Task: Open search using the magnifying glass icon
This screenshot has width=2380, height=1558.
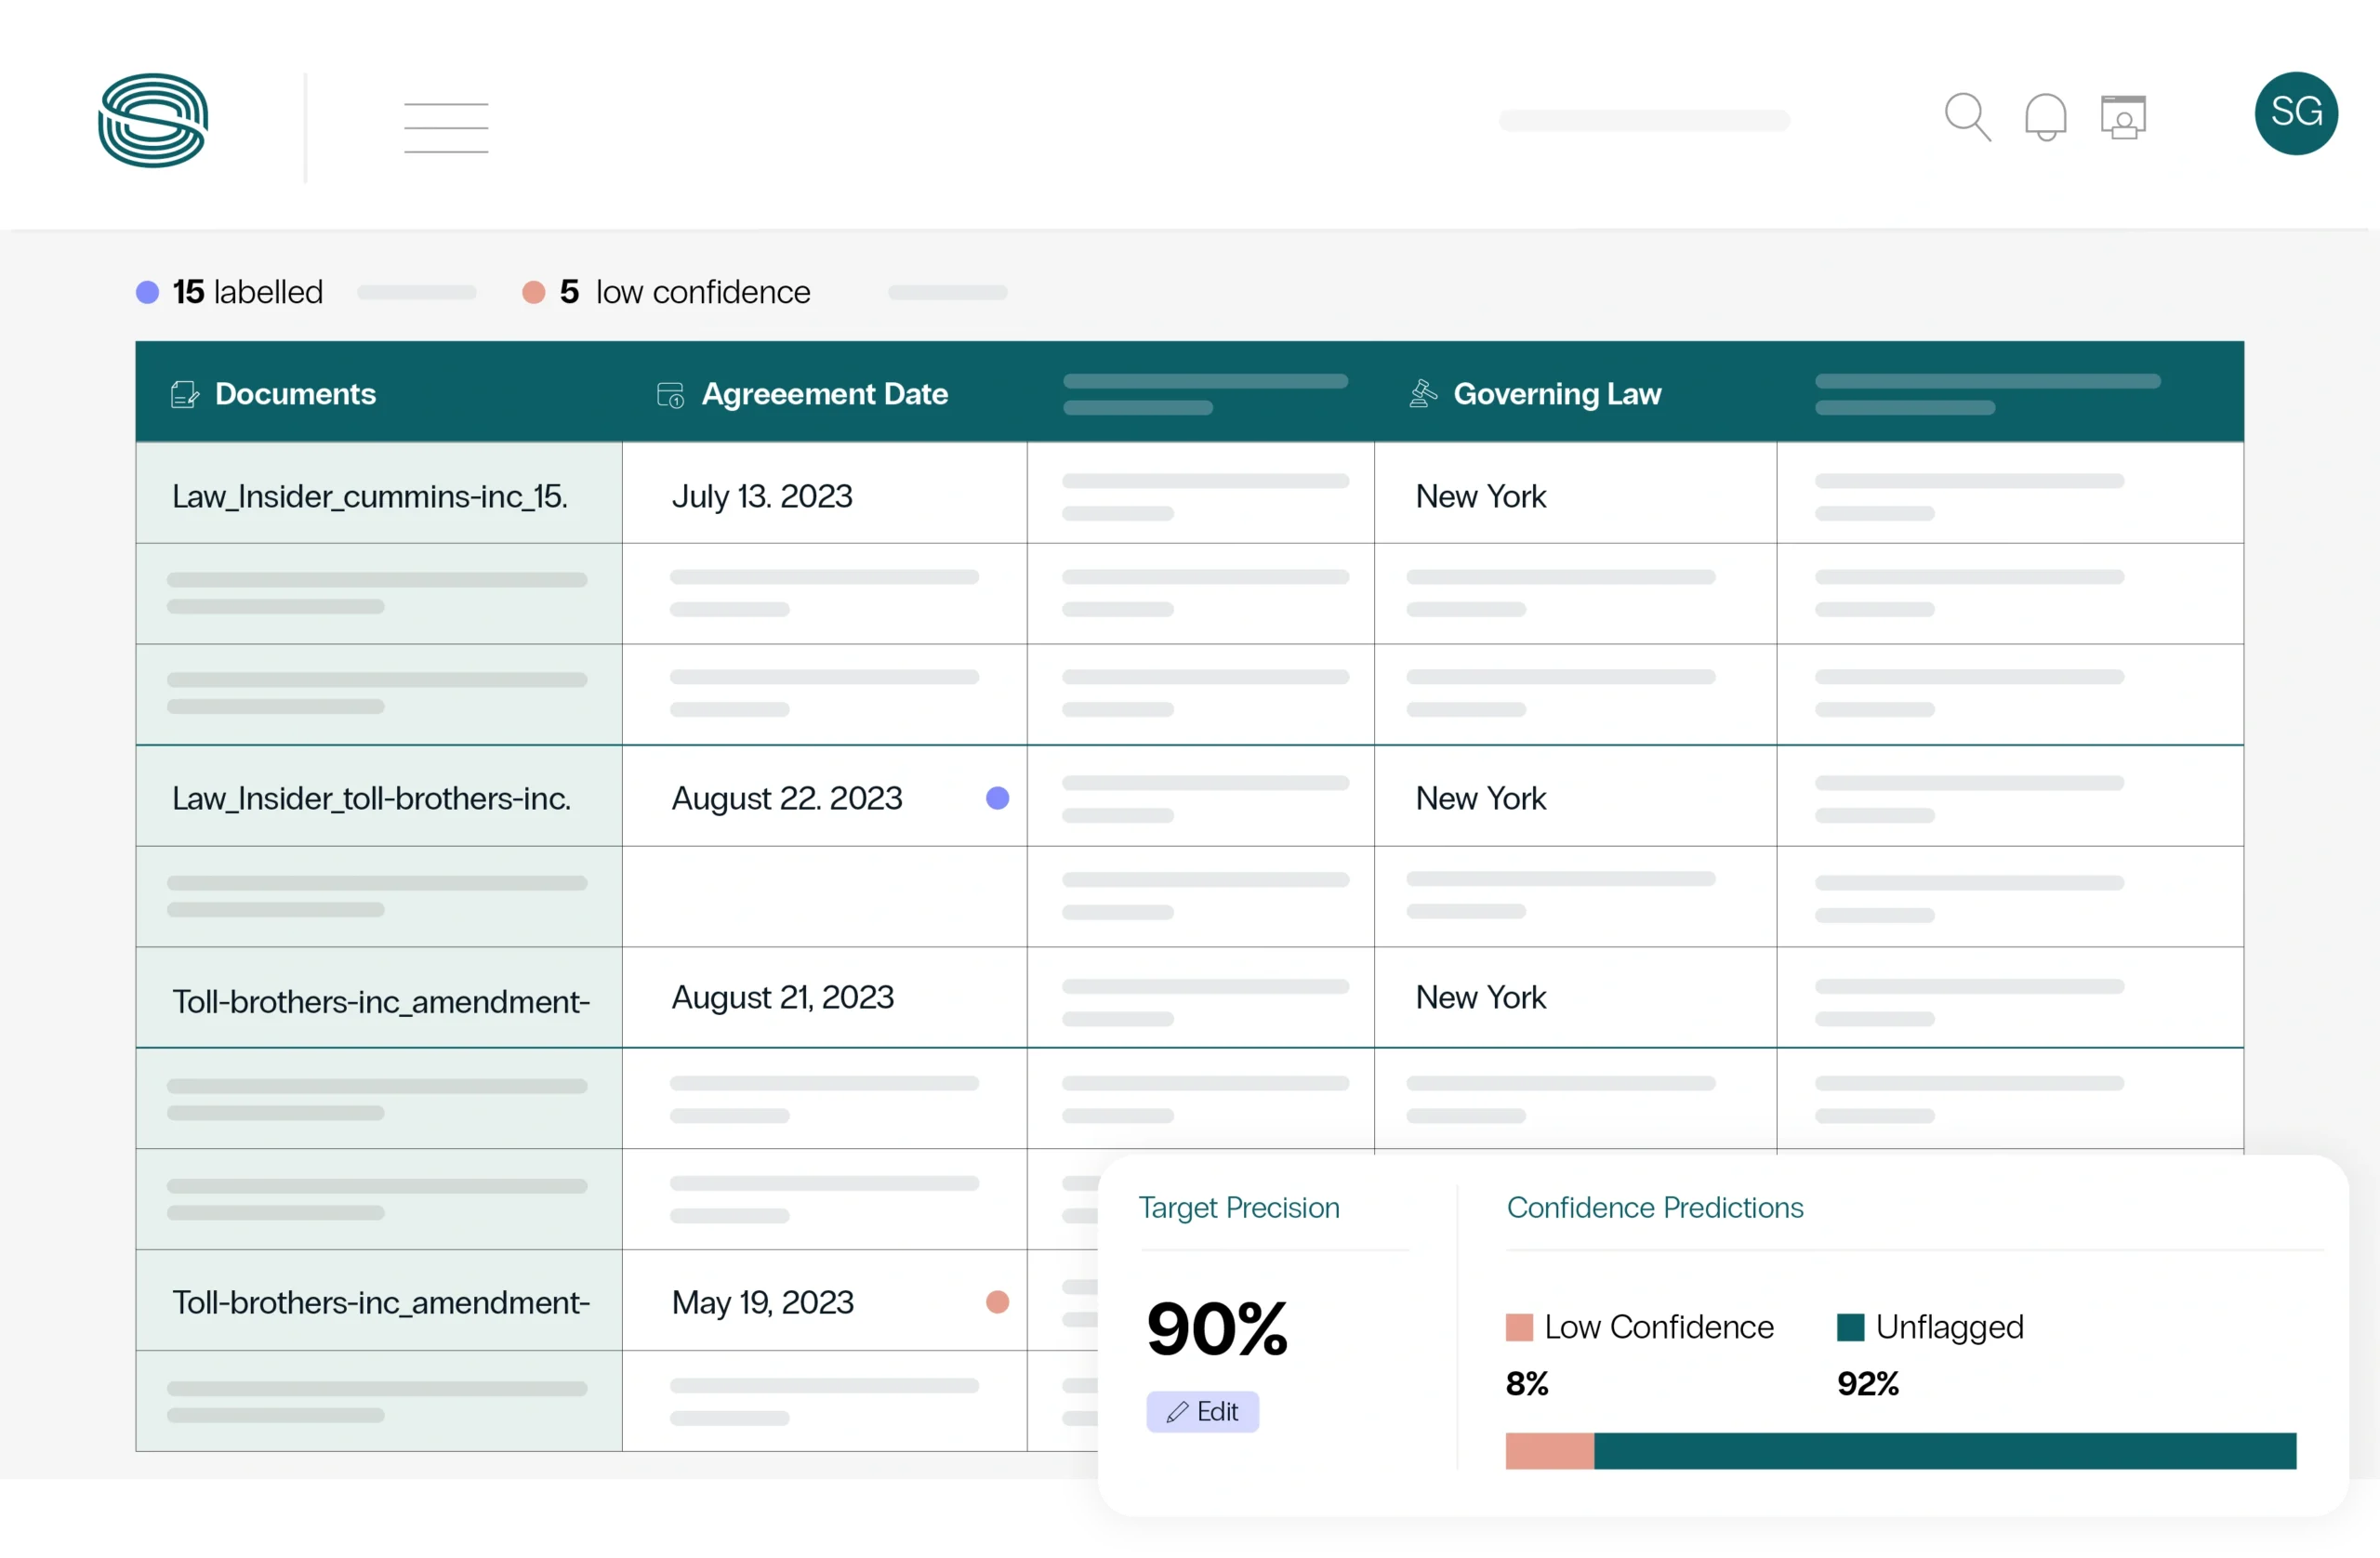Action: [1968, 116]
